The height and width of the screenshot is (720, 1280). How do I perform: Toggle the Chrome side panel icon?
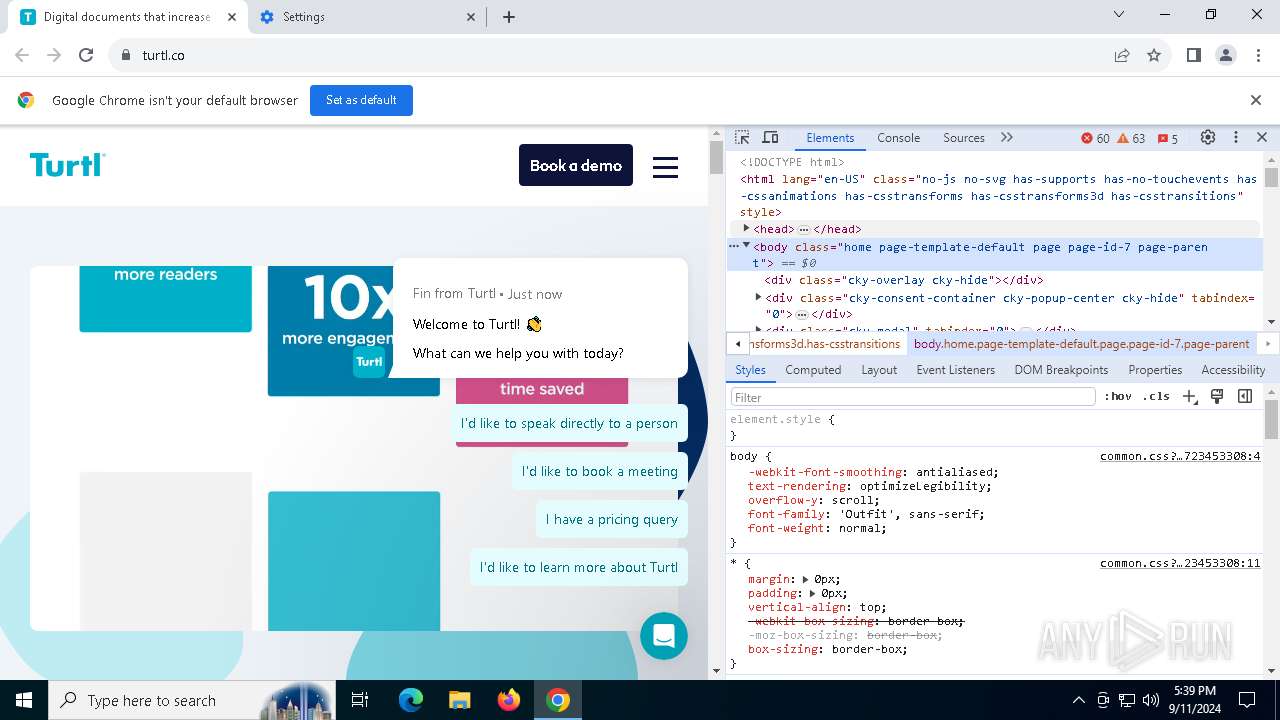(x=1194, y=56)
